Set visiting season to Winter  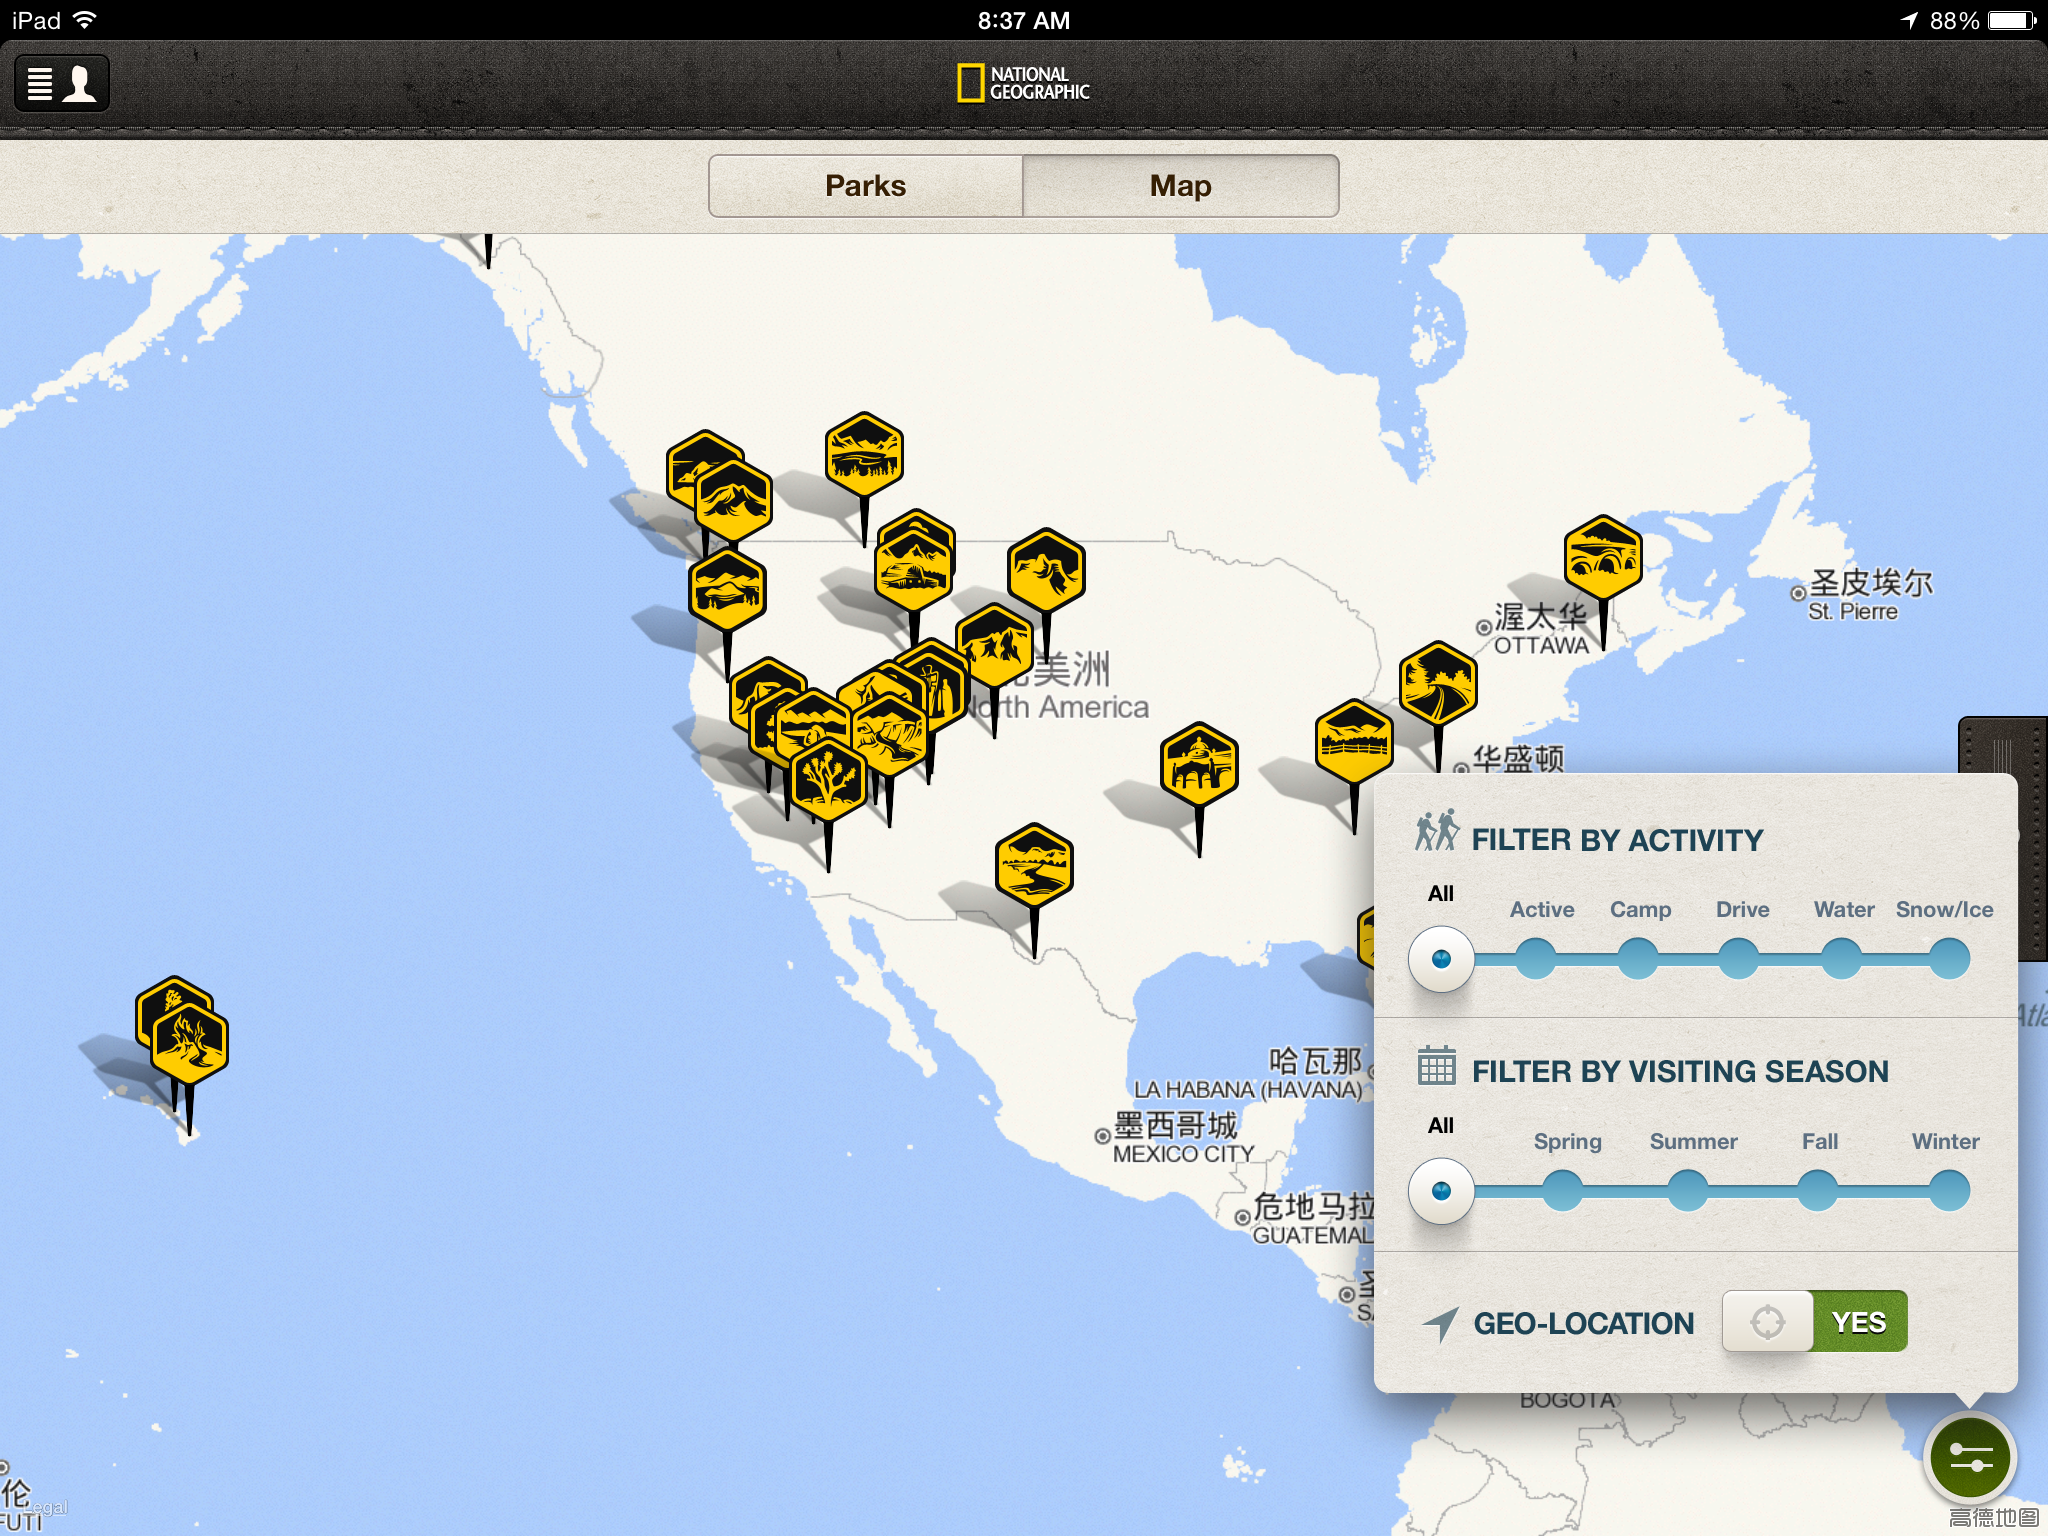click(x=1949, y=1191)
